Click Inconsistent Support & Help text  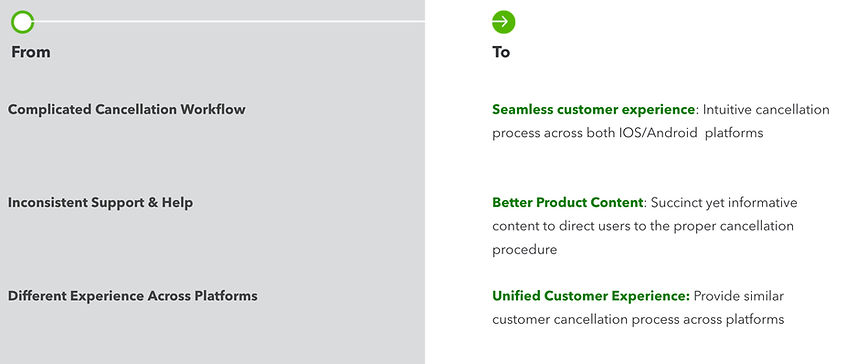coord(100,203)
